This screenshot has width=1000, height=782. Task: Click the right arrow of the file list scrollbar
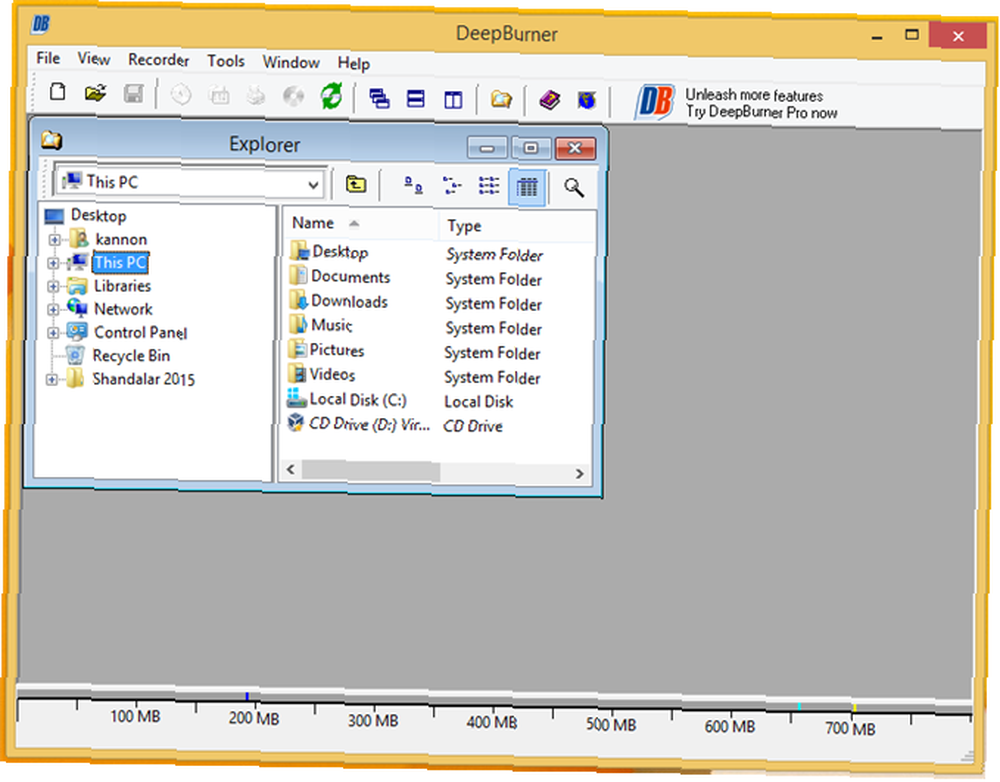coord(579,474)
